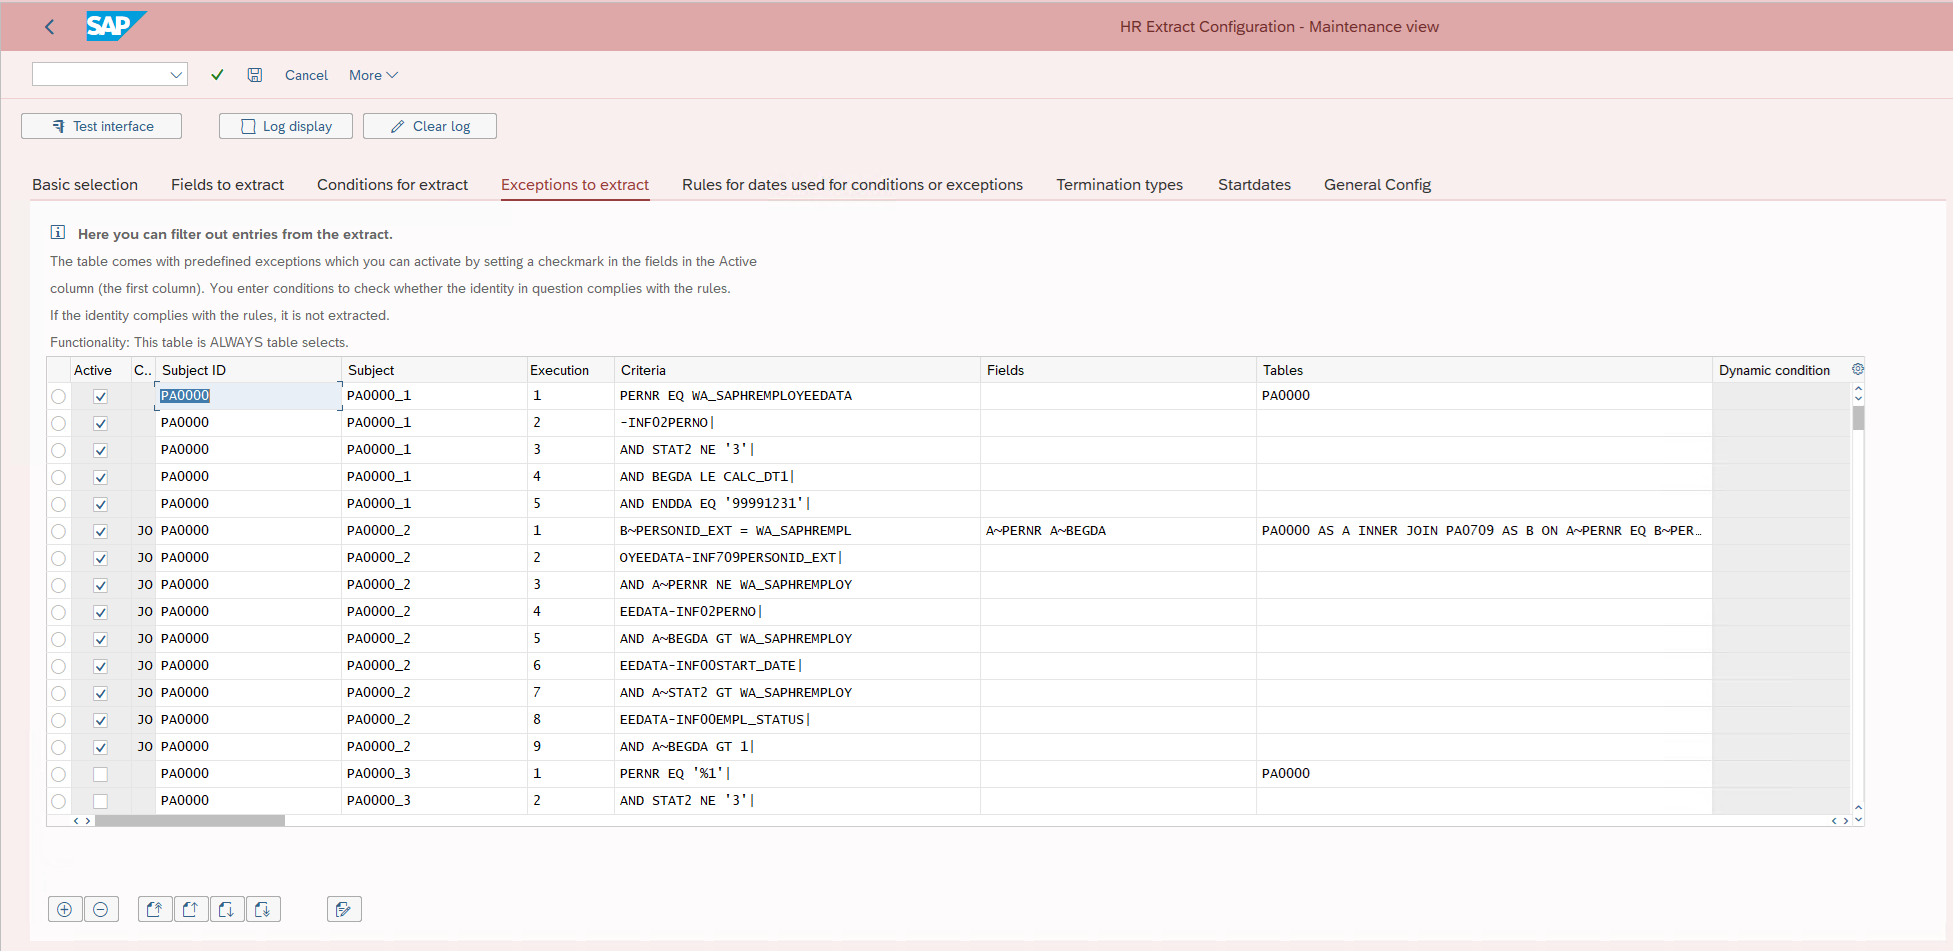Viewport: 1953px width, 951px height.
Task: Click the horizontal scrollbar thumb under table
Action: [x=189, y=821]
